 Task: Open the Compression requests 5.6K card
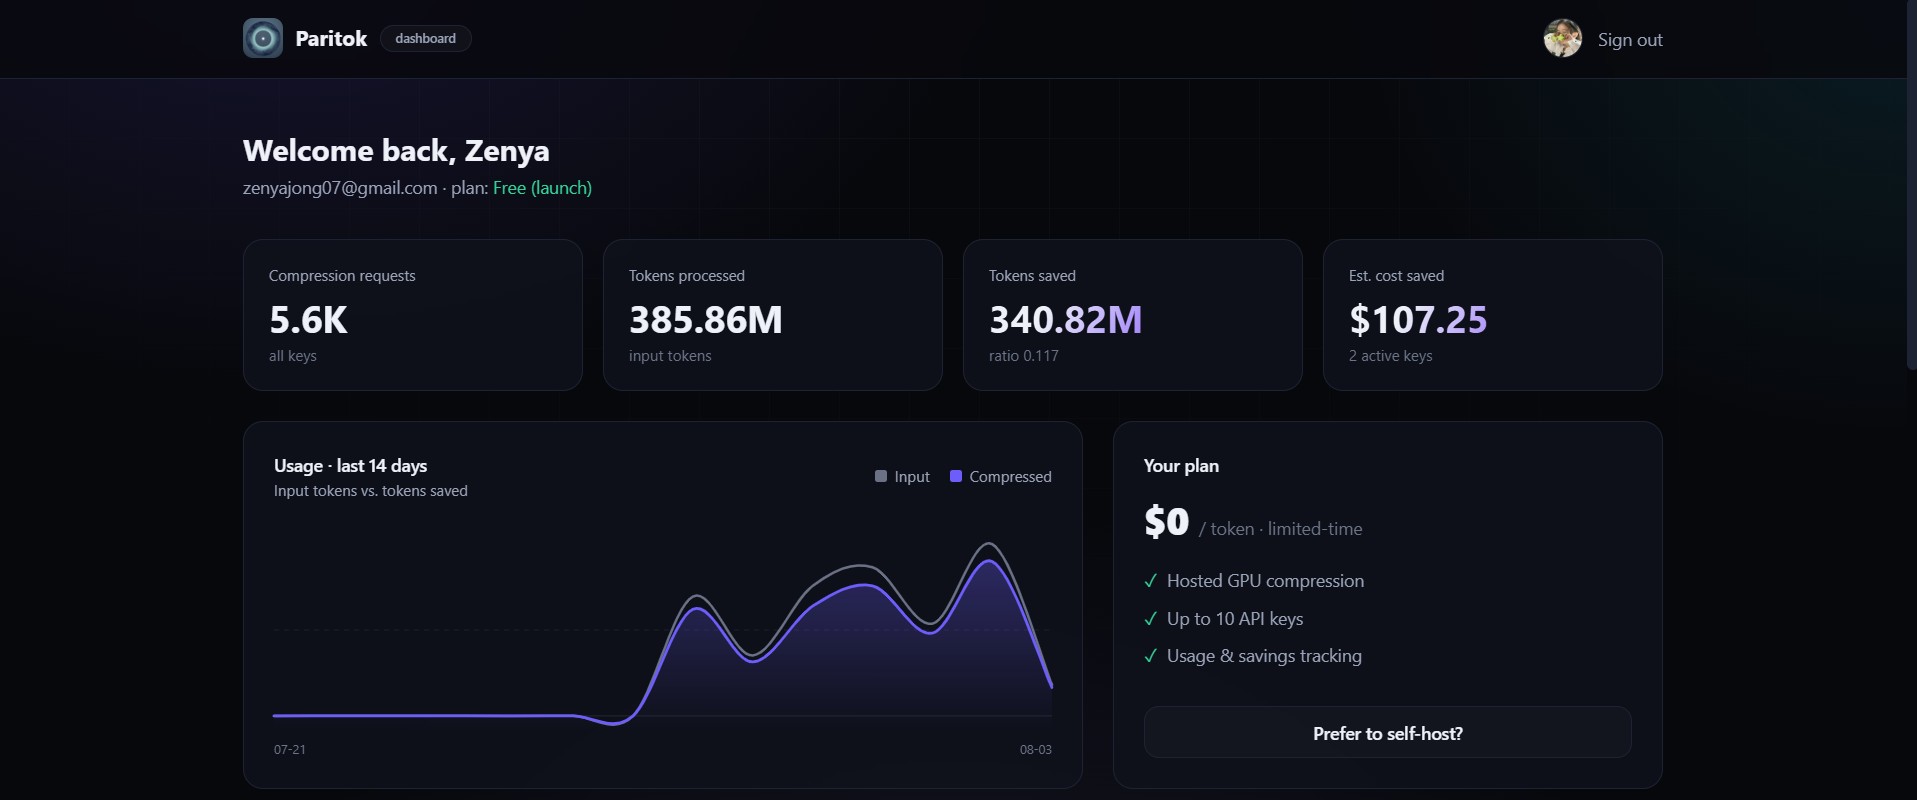412,315
